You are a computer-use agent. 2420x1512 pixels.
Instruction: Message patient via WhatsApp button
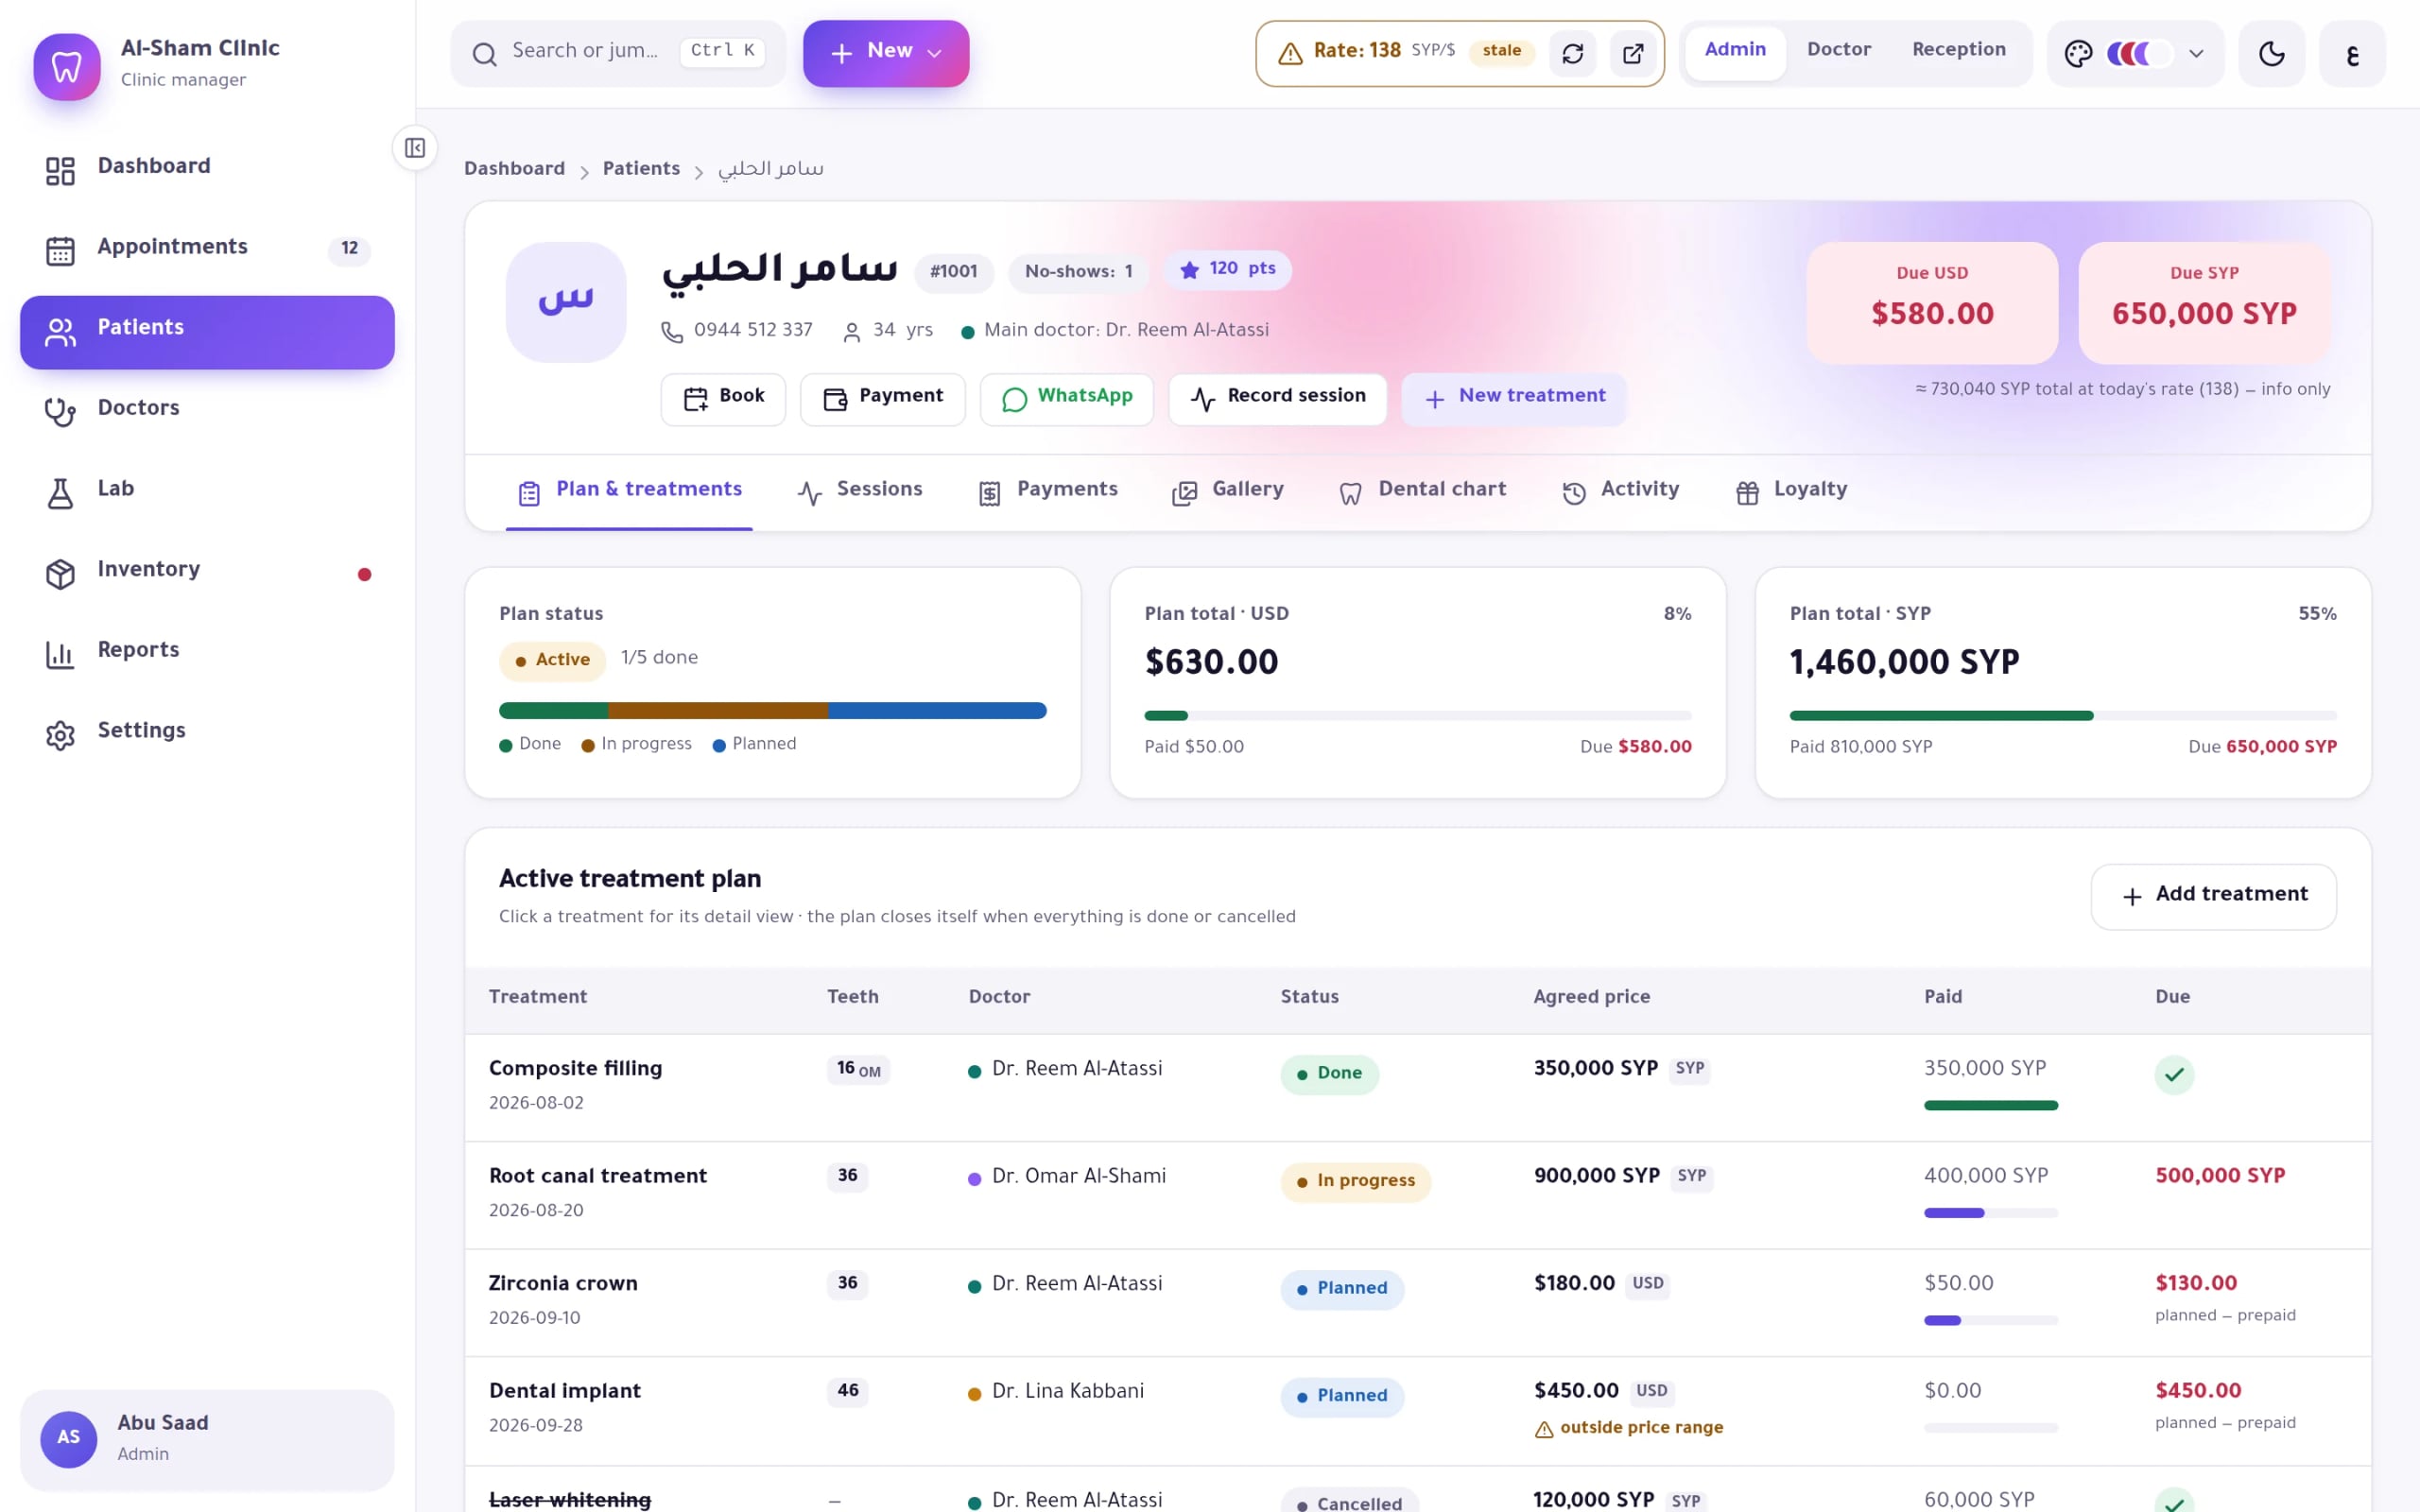pos(1066,399)
